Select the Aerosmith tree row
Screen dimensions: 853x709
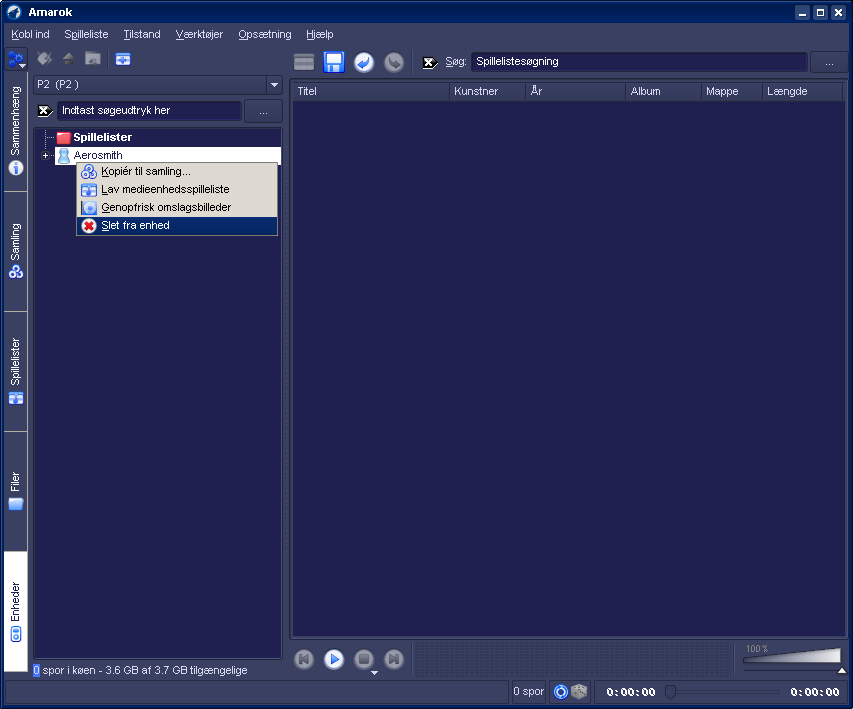click(x=168, y=155)
